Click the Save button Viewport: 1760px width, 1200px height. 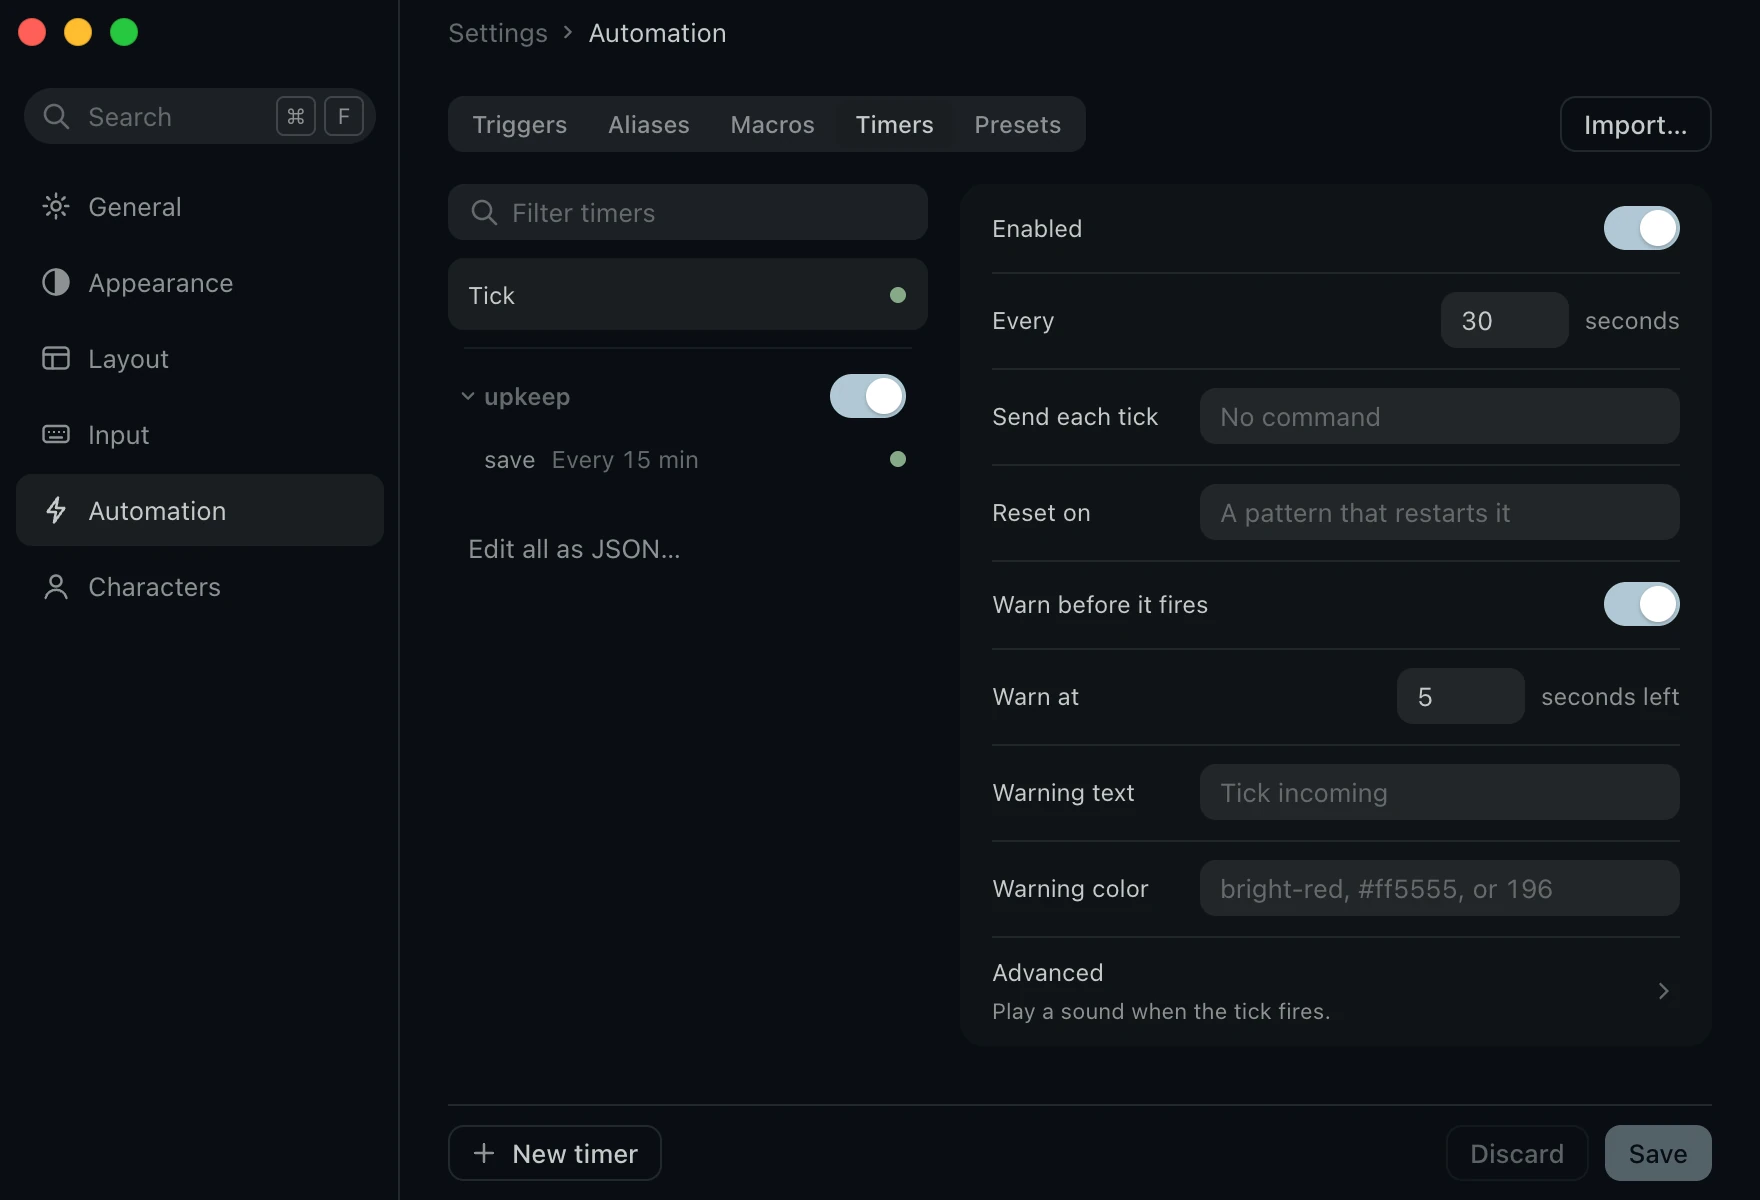[1658, 1154]
